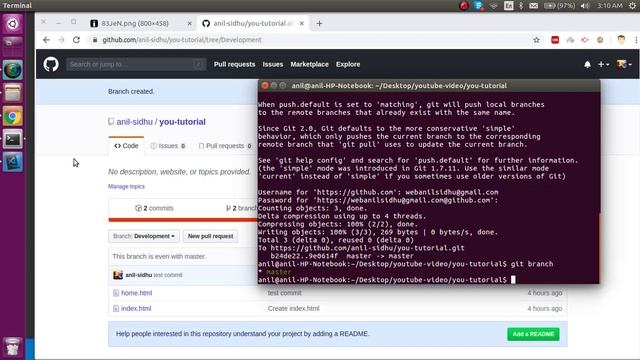Open anil-sidhu commit author link
The height and width of the screenshot is (360, 640).
pyautogui.click(x=139, y=275)
